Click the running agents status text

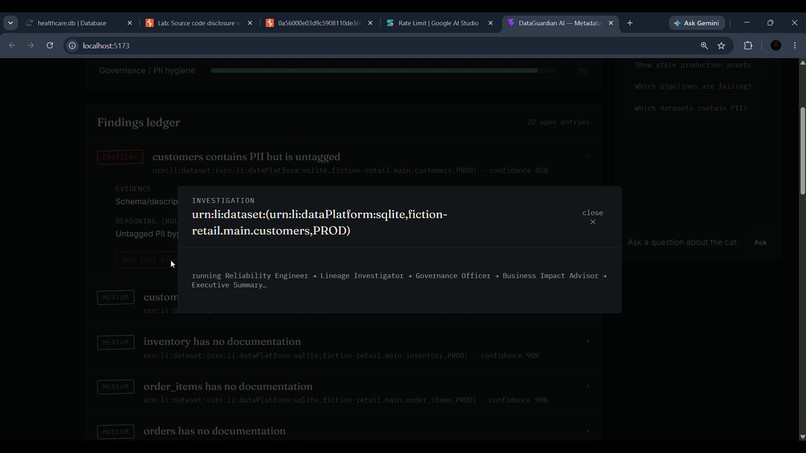point(399,280)
